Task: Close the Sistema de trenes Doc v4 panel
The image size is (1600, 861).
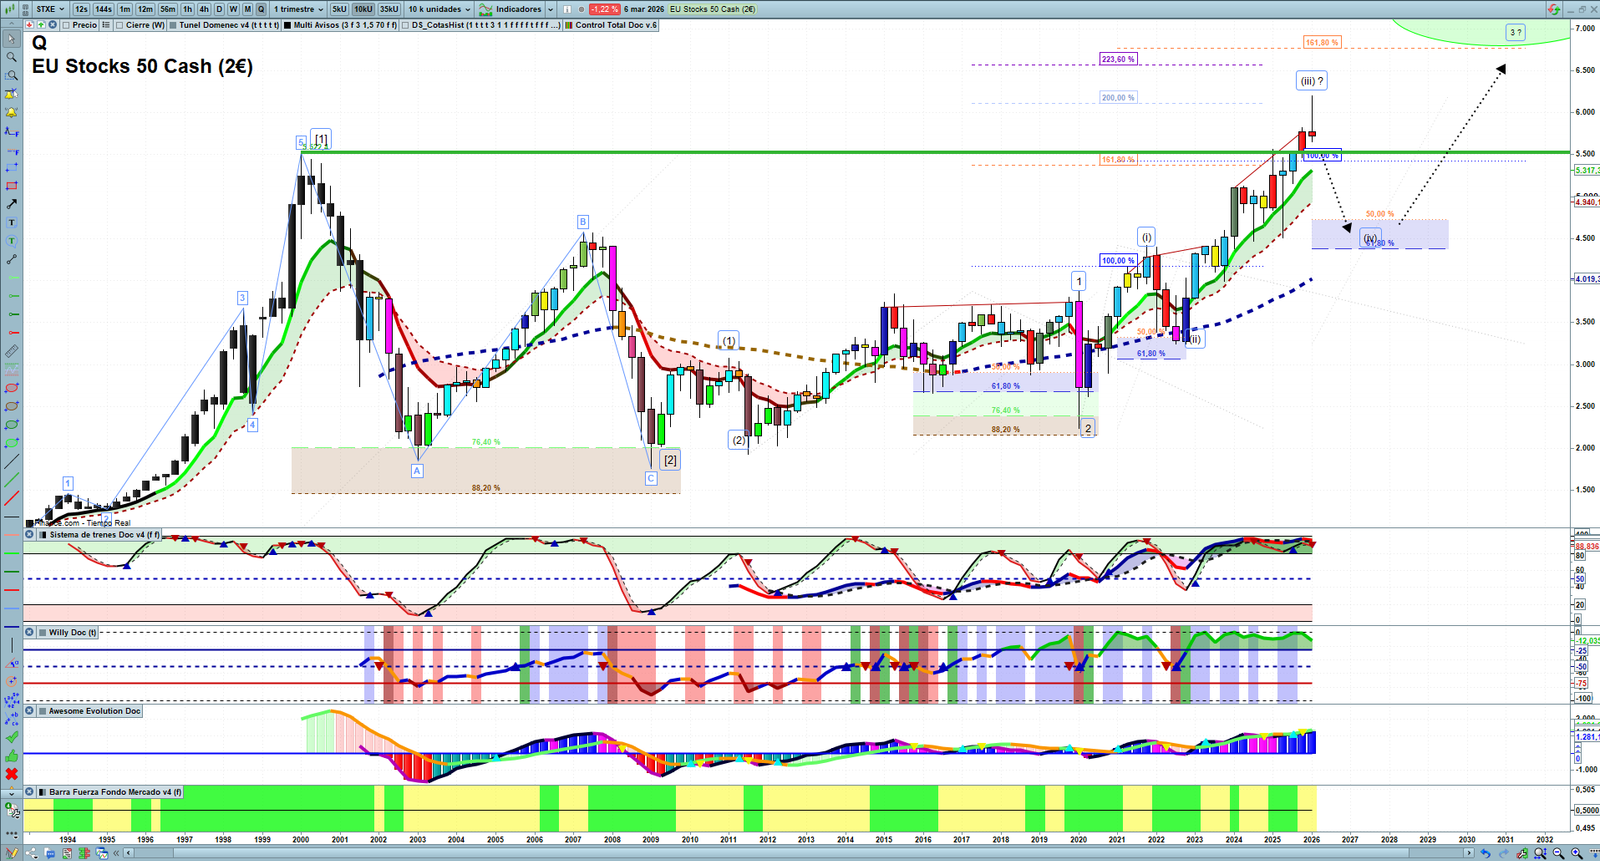Action: pos(30,535)
